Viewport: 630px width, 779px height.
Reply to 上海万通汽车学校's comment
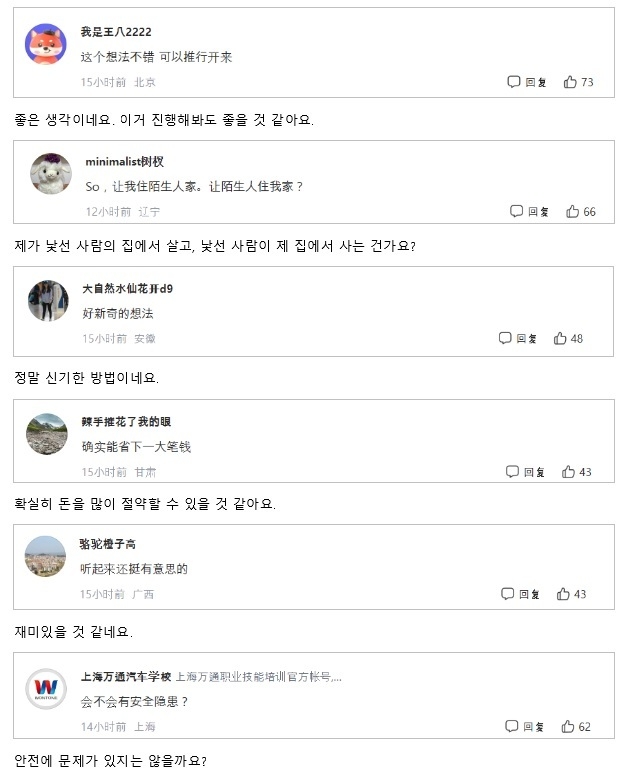coord(524,726)
